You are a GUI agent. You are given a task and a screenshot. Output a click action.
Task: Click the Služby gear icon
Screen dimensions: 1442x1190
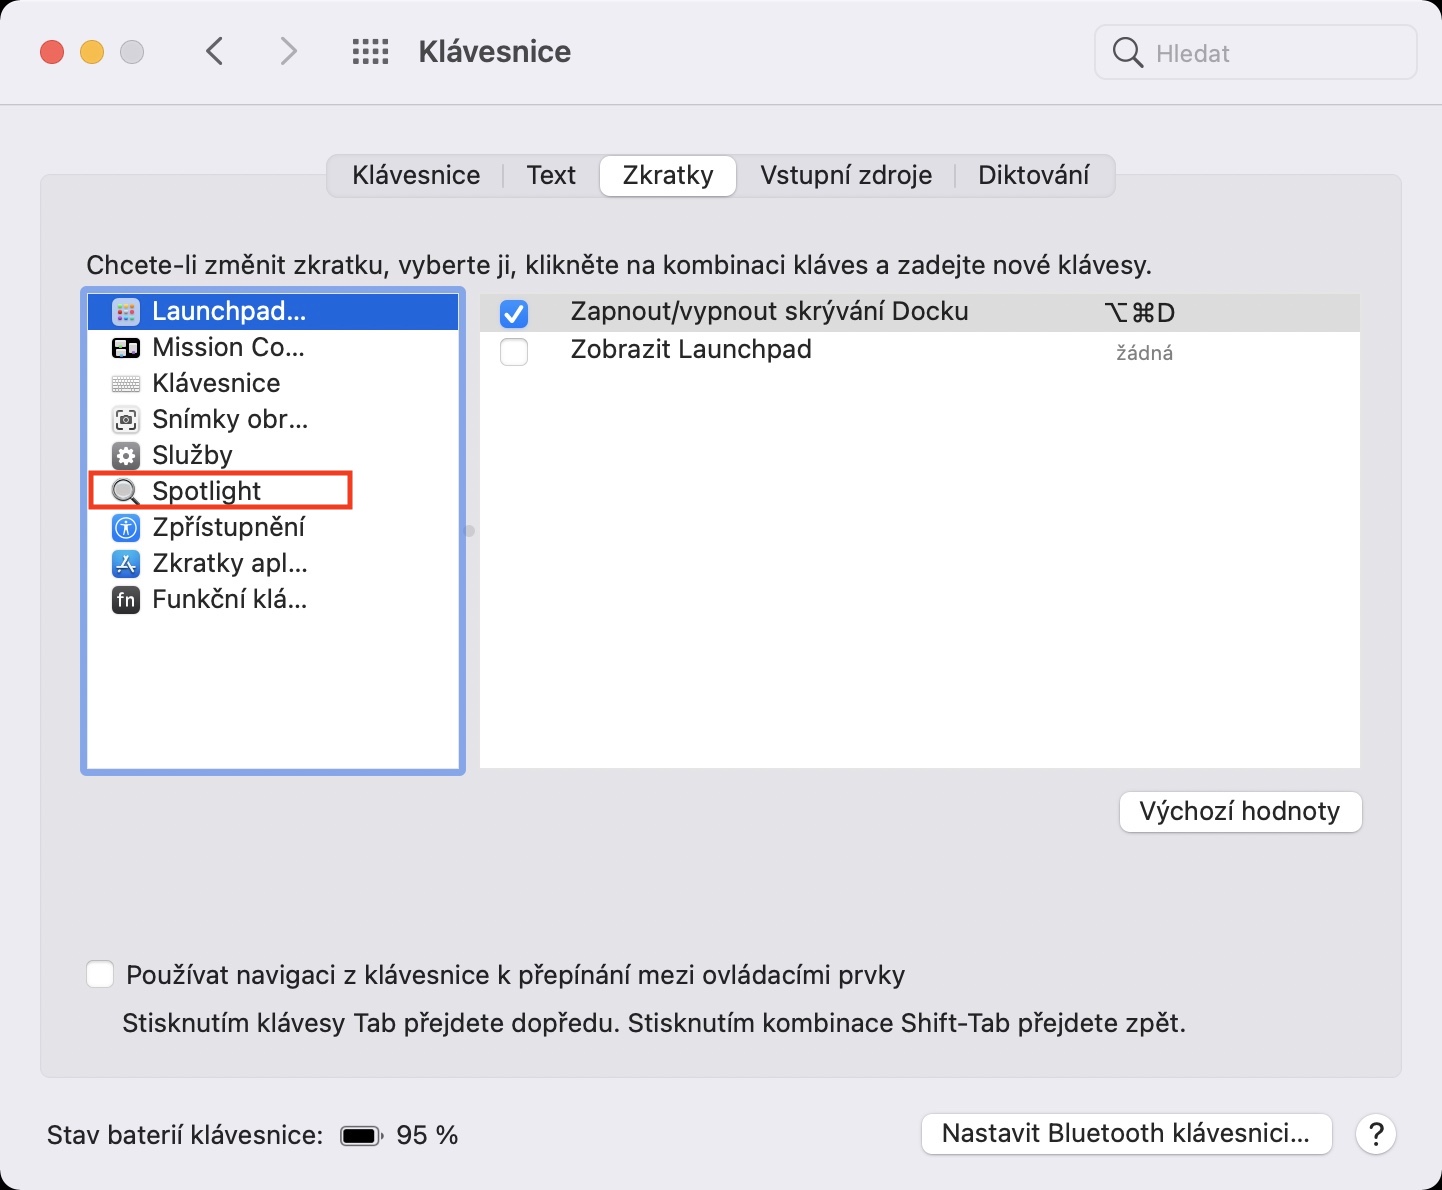[x=126, y=456]
